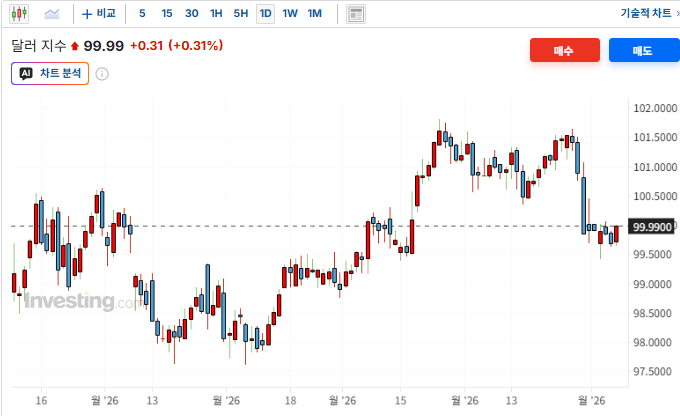Click the 101.5000 price axis label
The width and height of the screenshot is (680, 416).
point(655,138)
